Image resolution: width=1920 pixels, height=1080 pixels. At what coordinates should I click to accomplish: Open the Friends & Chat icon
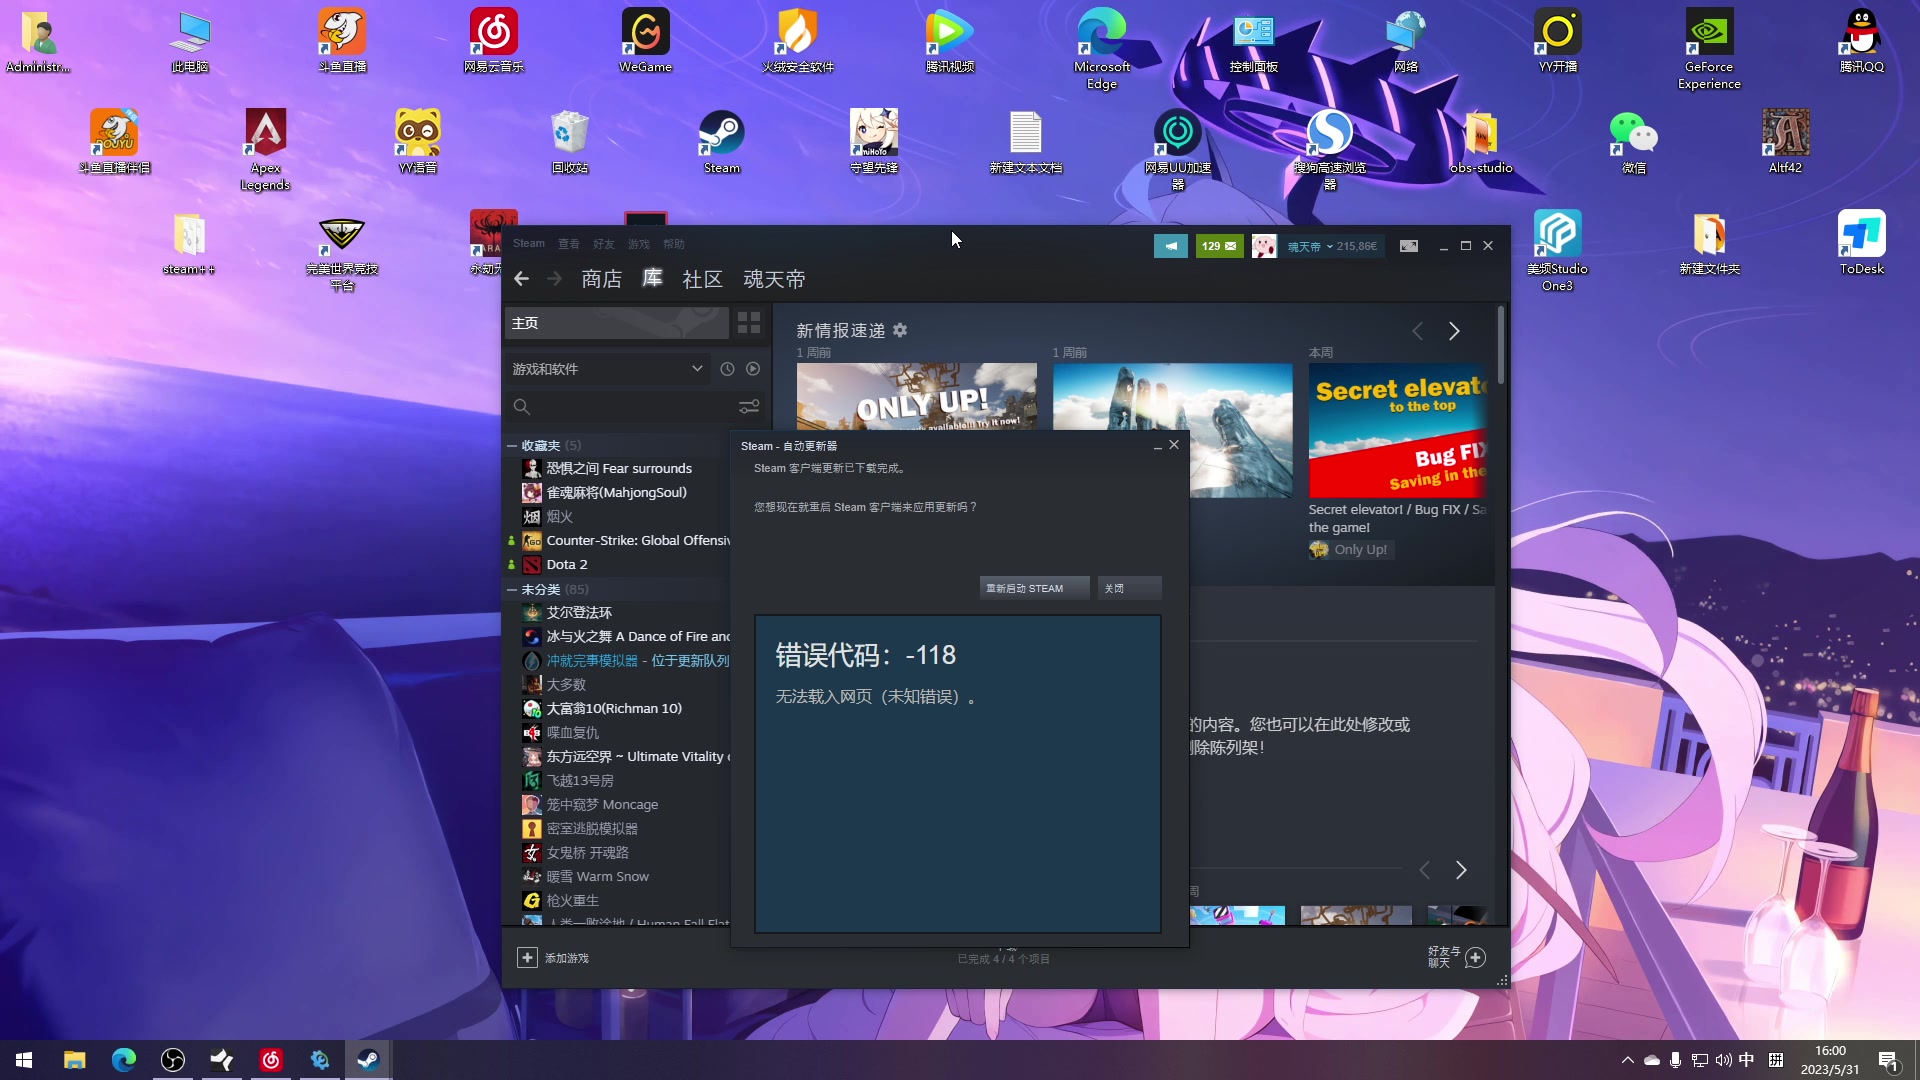(x=1475, y=958)
